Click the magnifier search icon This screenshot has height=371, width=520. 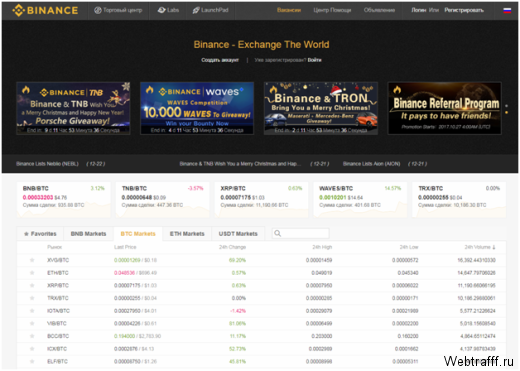coord(277,234)
